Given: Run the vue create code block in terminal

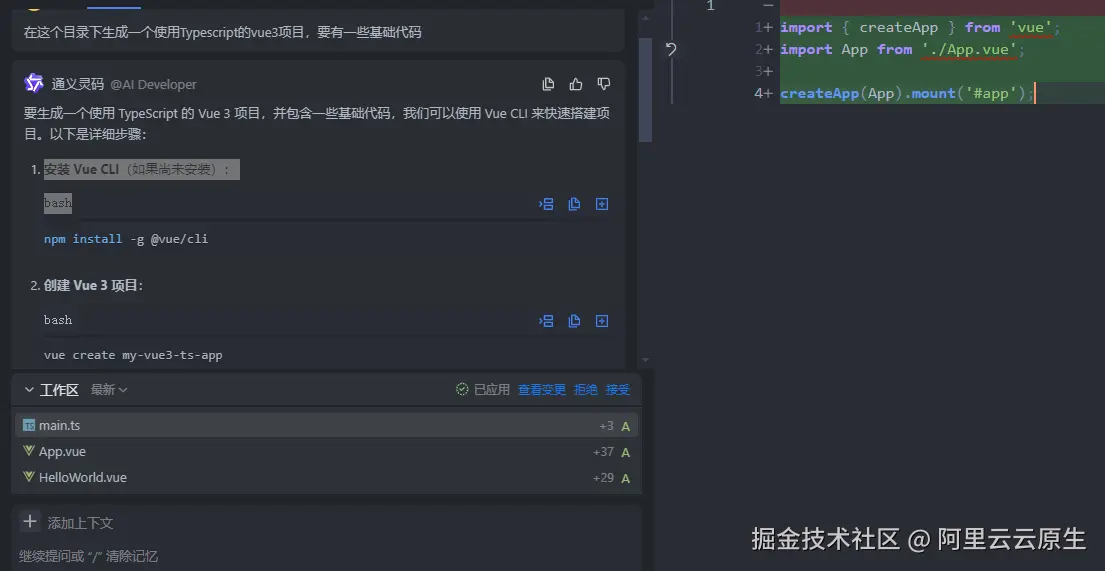Looking at the screenshot, I should 546,321.
